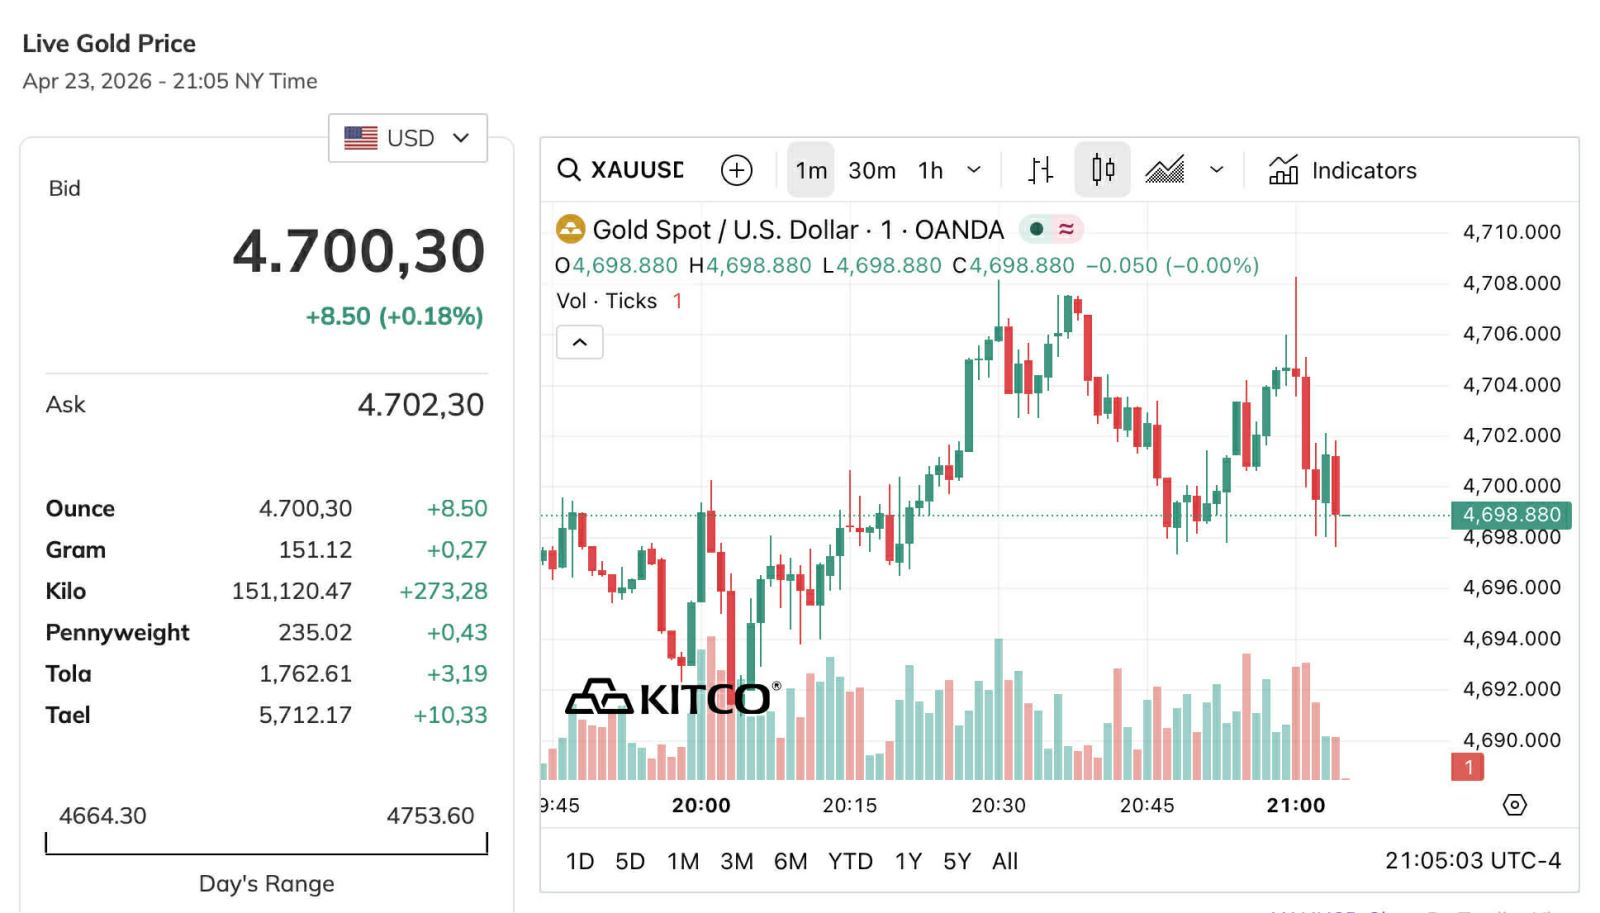Image resolution: width=1600 pixels, height=913 pixels.
Task: Click the add symbol plus icon
Action: click(x=737, y=170)
